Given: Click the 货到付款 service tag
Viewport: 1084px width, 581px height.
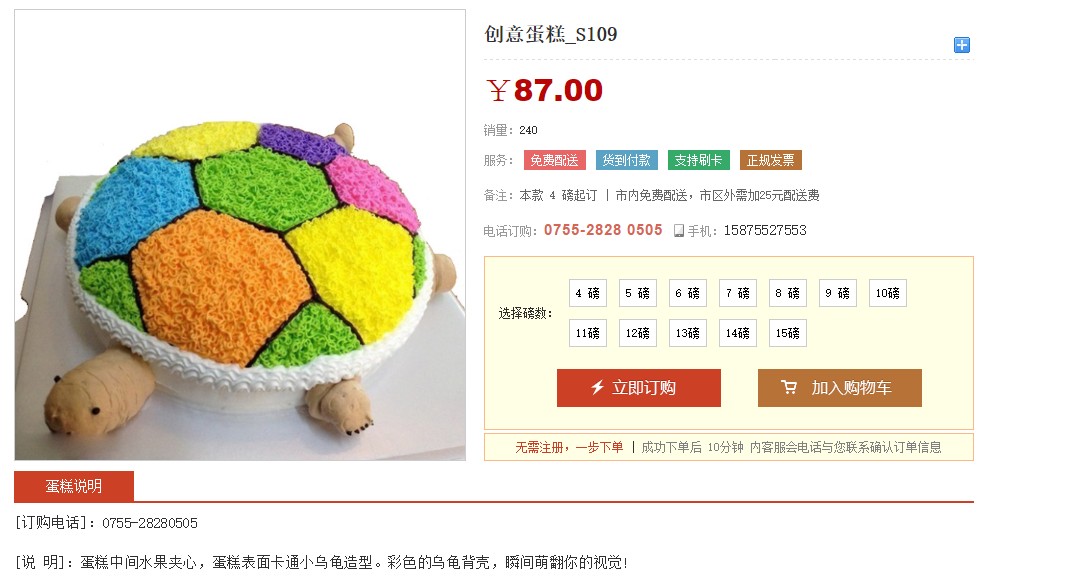Looking at the screenshot, I should [x=626, y=160].
